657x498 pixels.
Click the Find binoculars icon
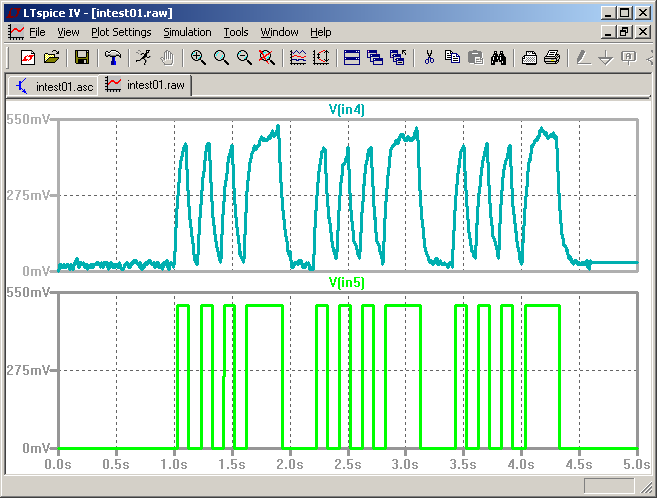point(498,57)
